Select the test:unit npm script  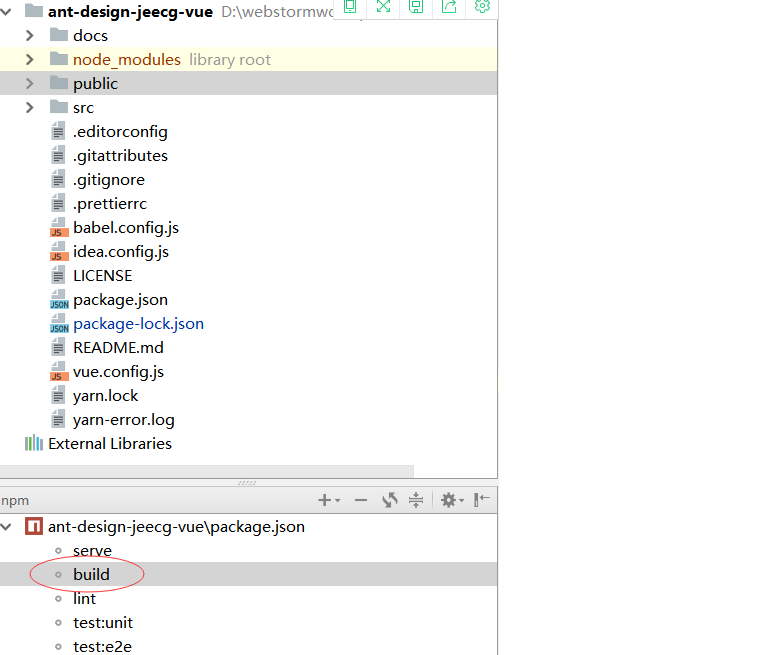tap(103, 622)
